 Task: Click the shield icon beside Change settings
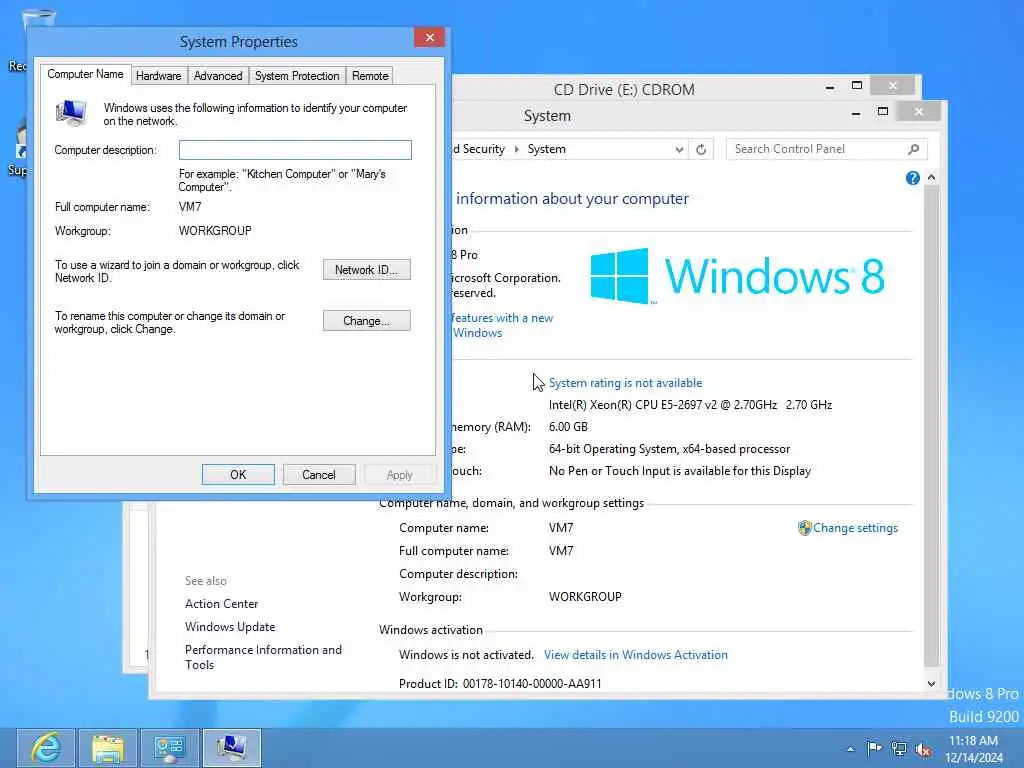[805, 528]
